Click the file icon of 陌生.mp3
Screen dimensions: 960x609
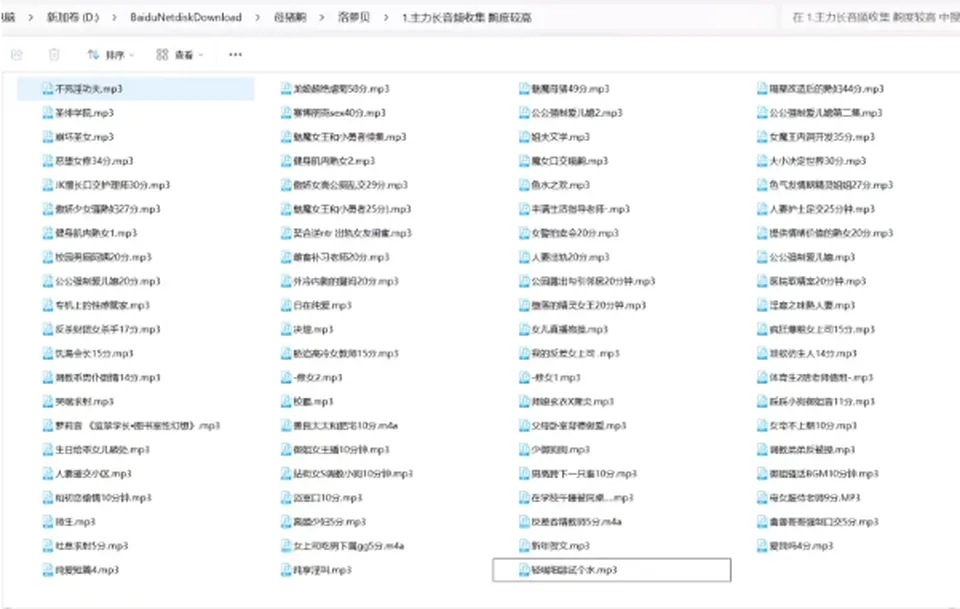point(48,522)
